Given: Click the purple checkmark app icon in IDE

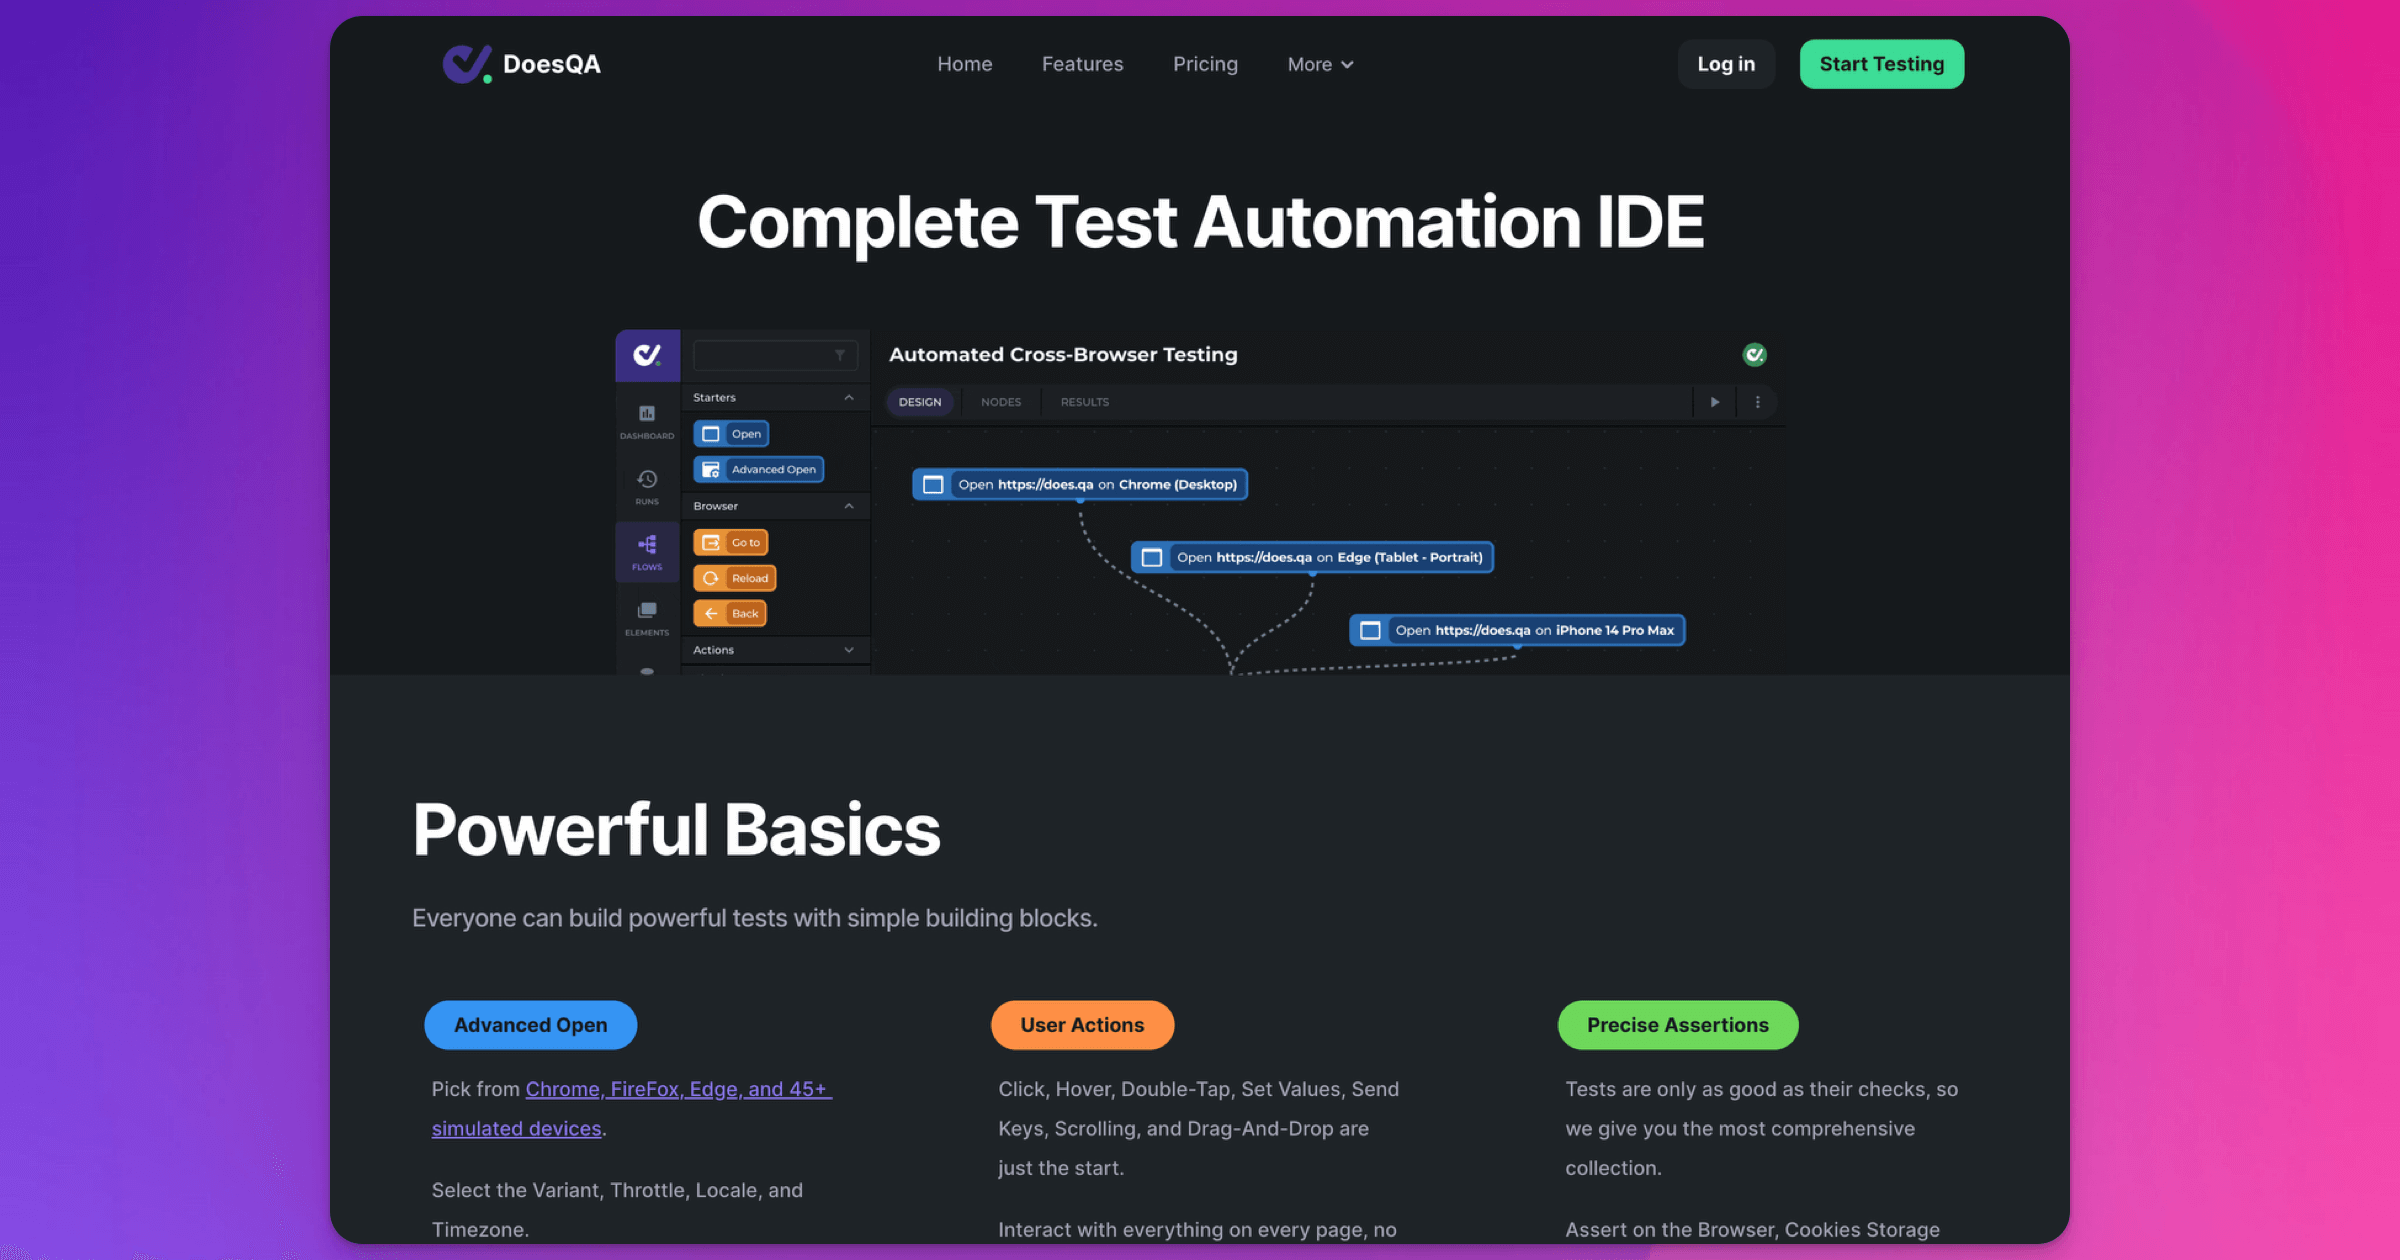Looking at the screenshot, I should [647, 355].
